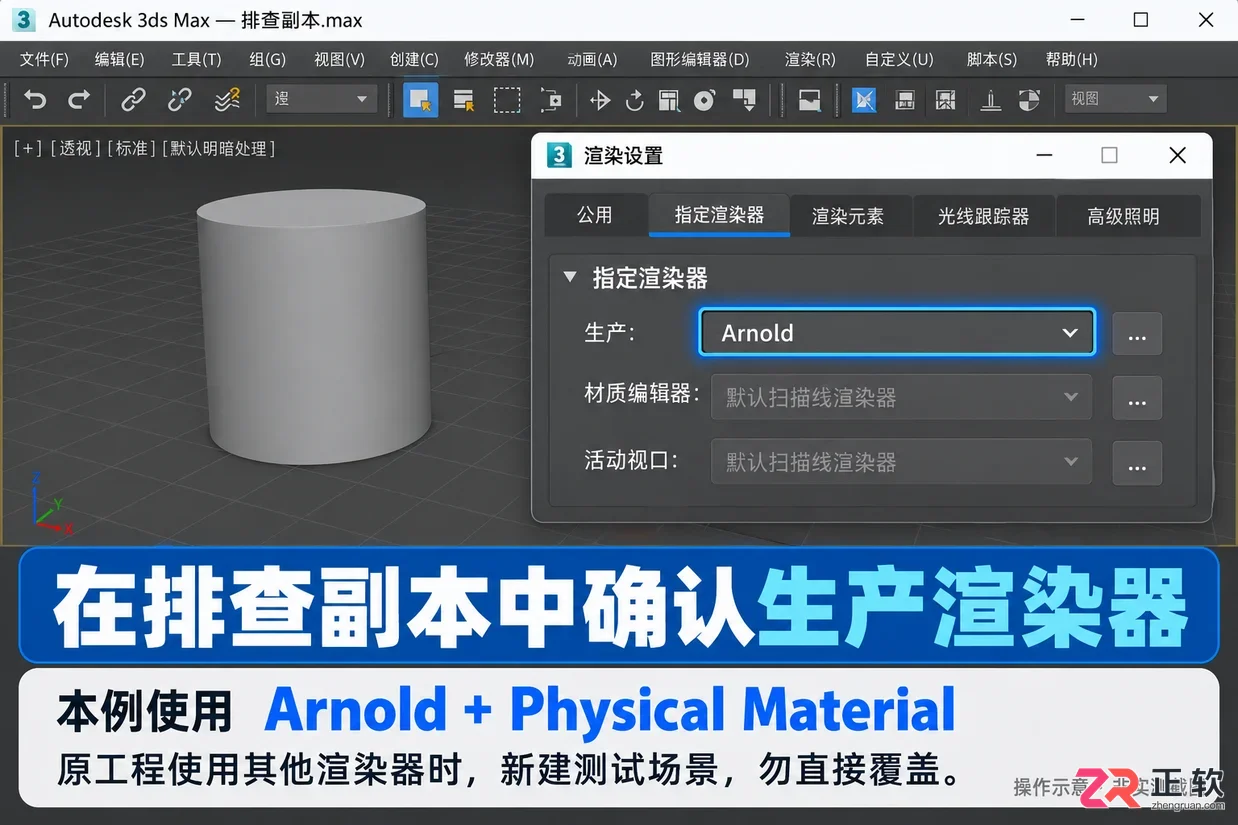The image size is (1238, 825).
Task: Maximize the 渲染设置 dialog
Action: click(1109, 155)
